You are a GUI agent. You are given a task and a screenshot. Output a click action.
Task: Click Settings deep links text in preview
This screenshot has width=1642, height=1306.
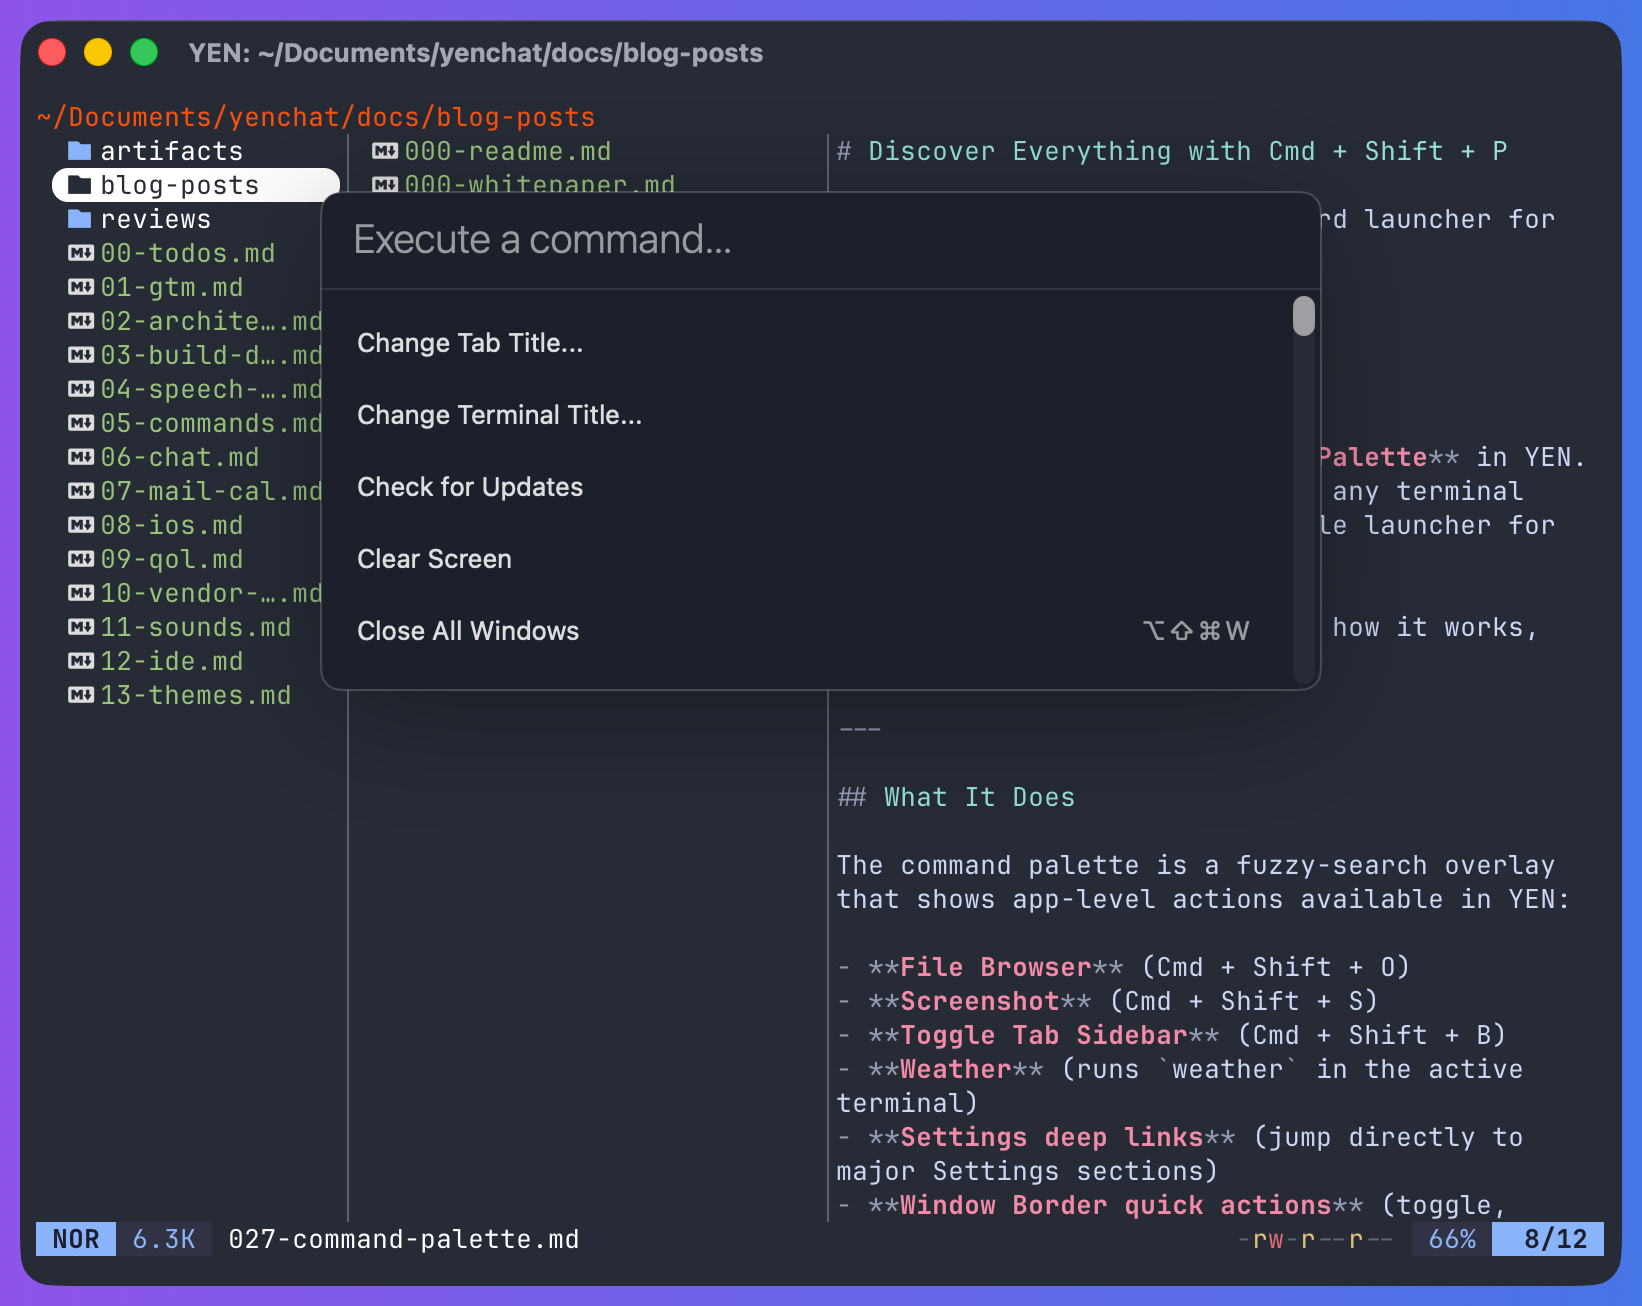point(1052,1137)
